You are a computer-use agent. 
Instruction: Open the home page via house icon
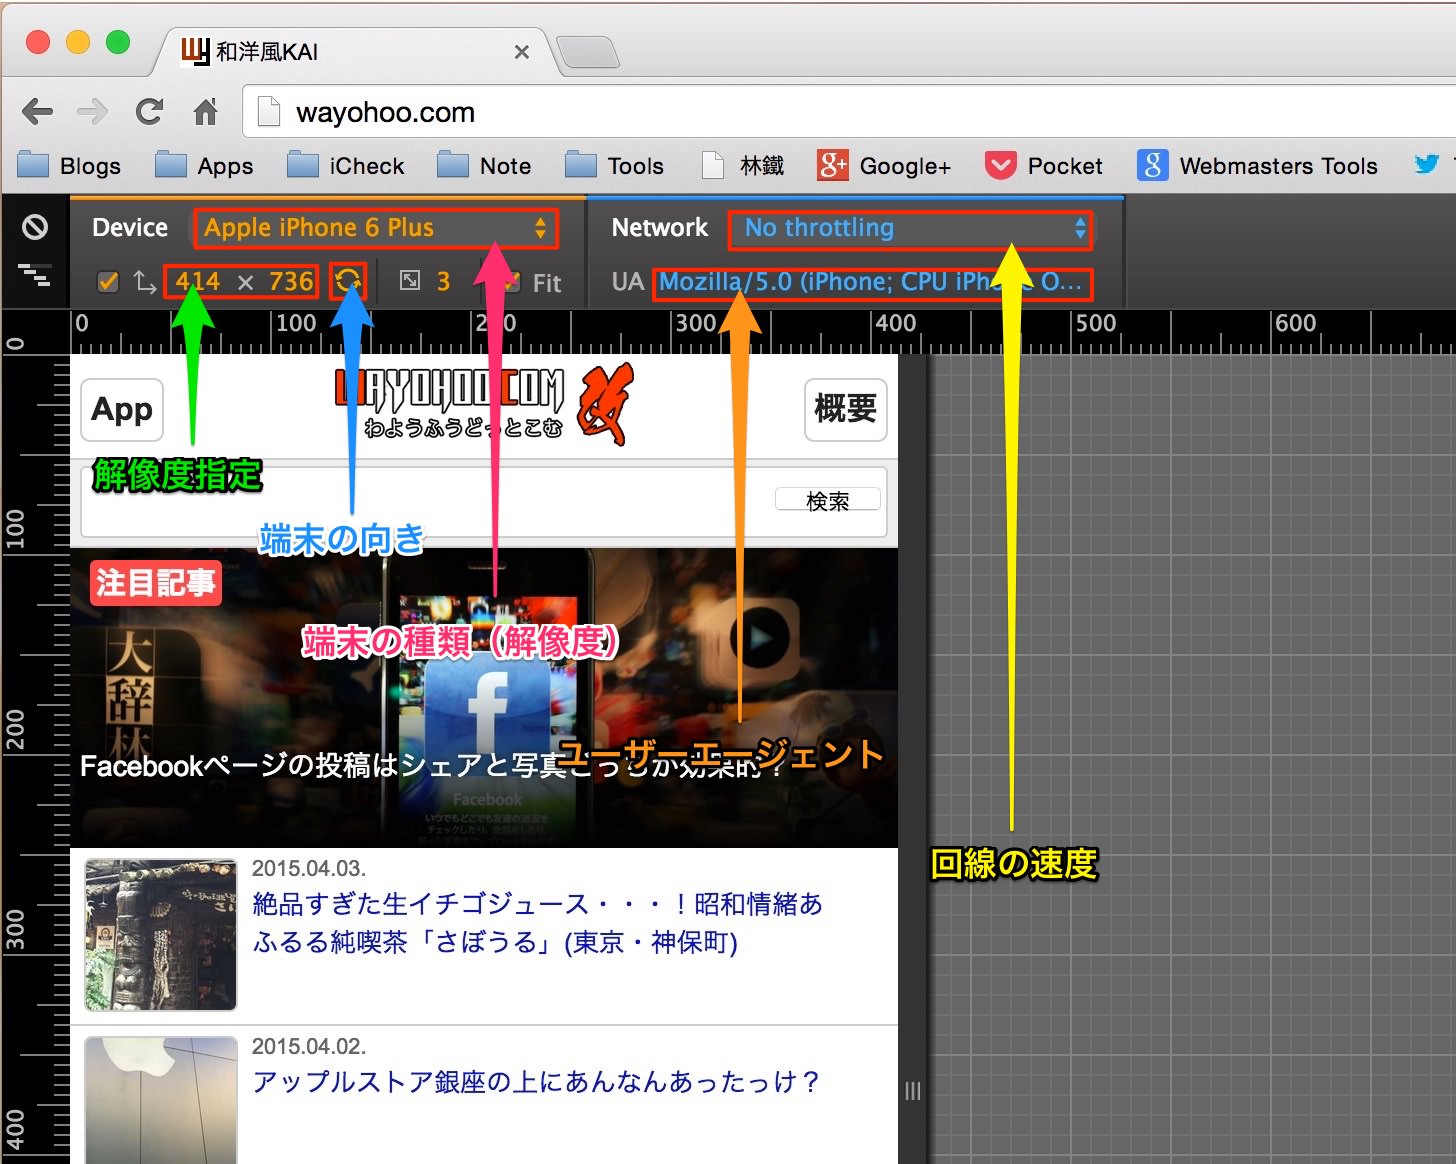point(205,111)
